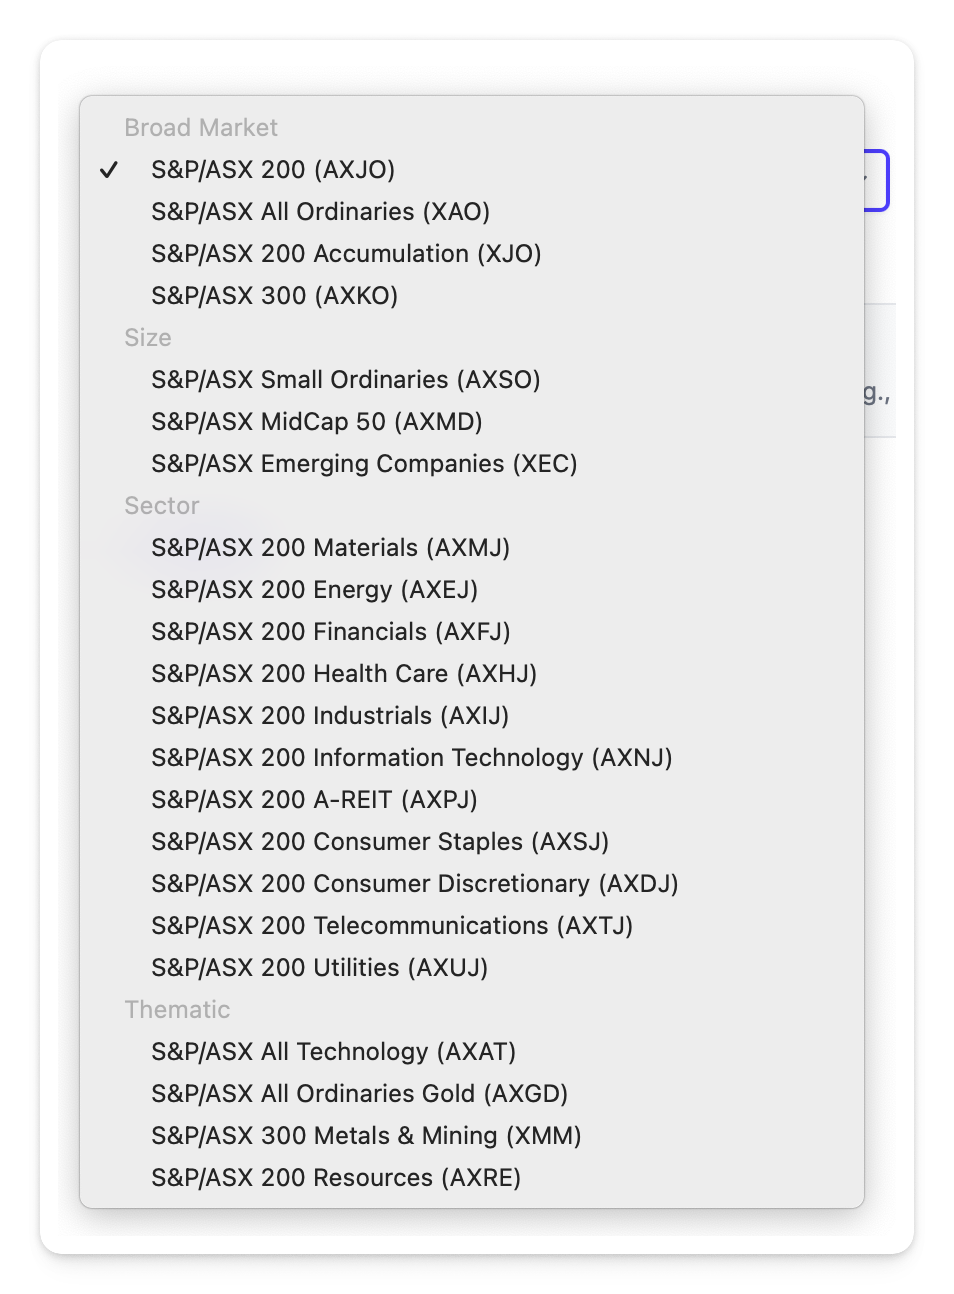The height and width of the screenshot is (1294, 954).
Task: Pick S&P/ASX 200 Consumer Staples (AXSJ)
Action: (x=380, y=842)
